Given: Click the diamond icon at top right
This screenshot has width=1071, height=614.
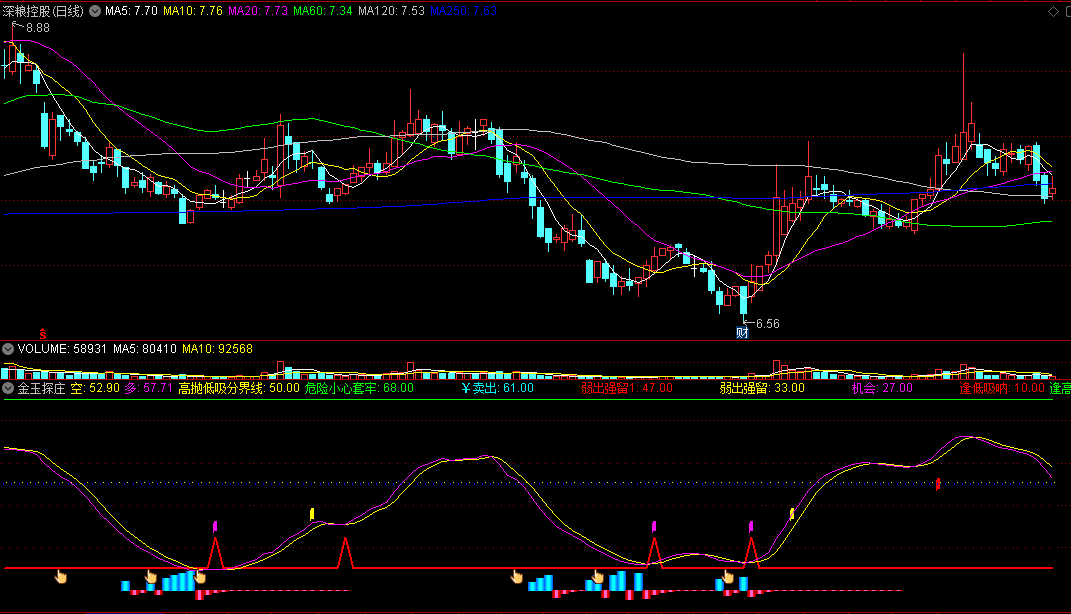Looking at the screenshot, I should click(x=1053, y=11).
